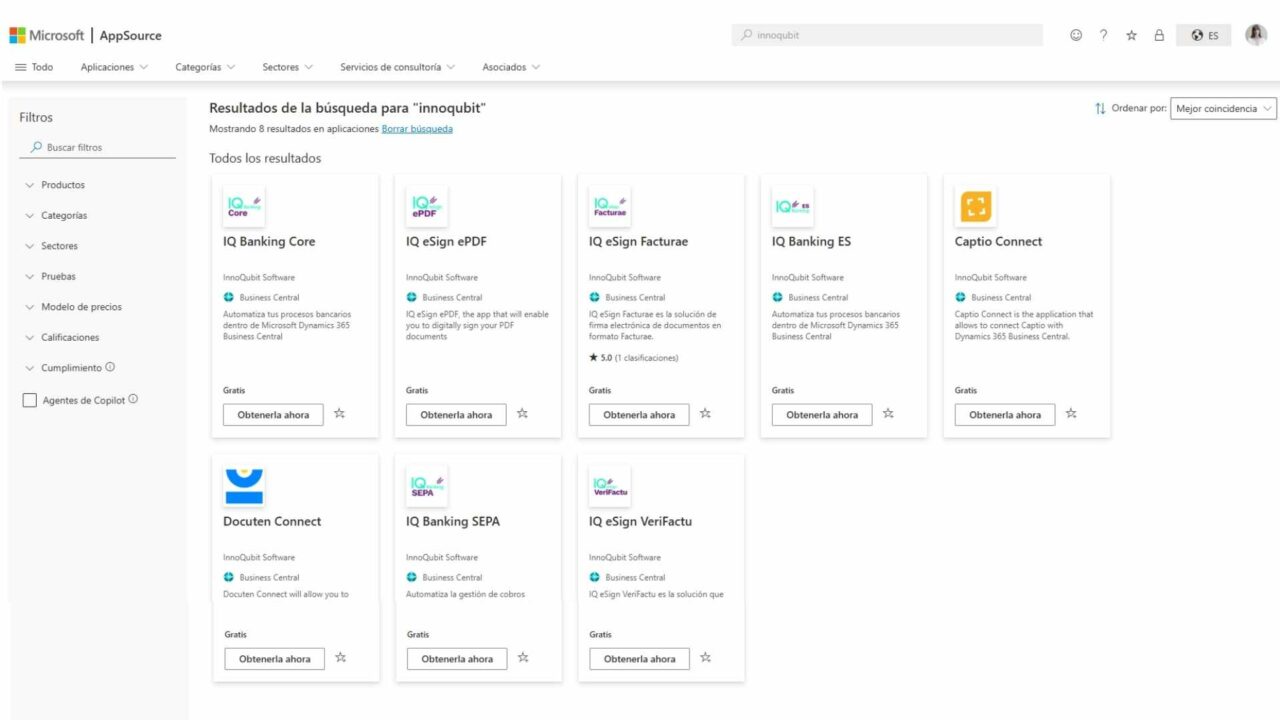Click Obtenerla ahora for IQ Banking ES
The width and height of the screenshot is (1280, 720).
tap(822, 415)
